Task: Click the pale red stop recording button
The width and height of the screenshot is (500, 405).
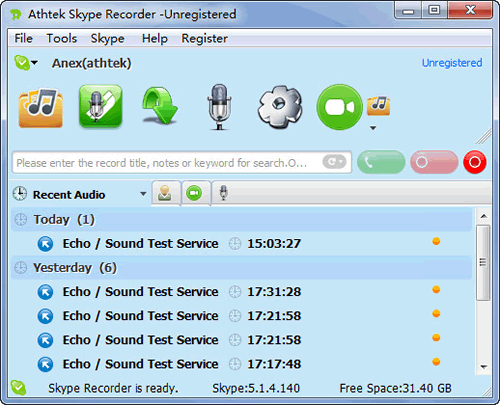Action: (x=434, y=162)
